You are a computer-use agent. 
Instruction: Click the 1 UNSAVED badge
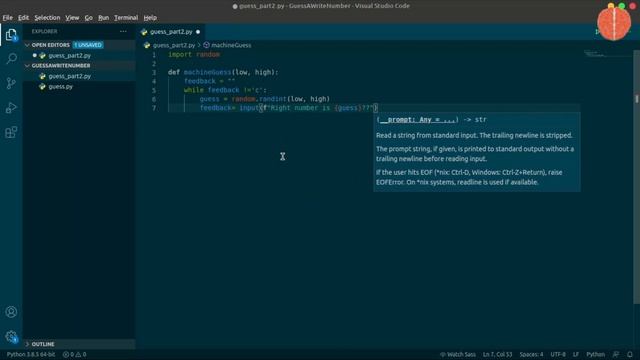point(88,45)
